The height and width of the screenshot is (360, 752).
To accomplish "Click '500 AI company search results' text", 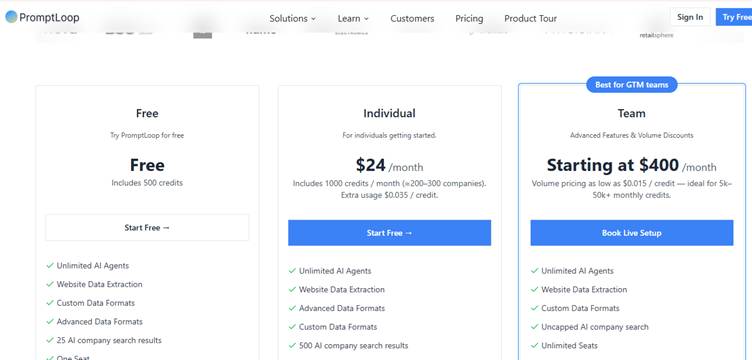I will click(353, 346).
